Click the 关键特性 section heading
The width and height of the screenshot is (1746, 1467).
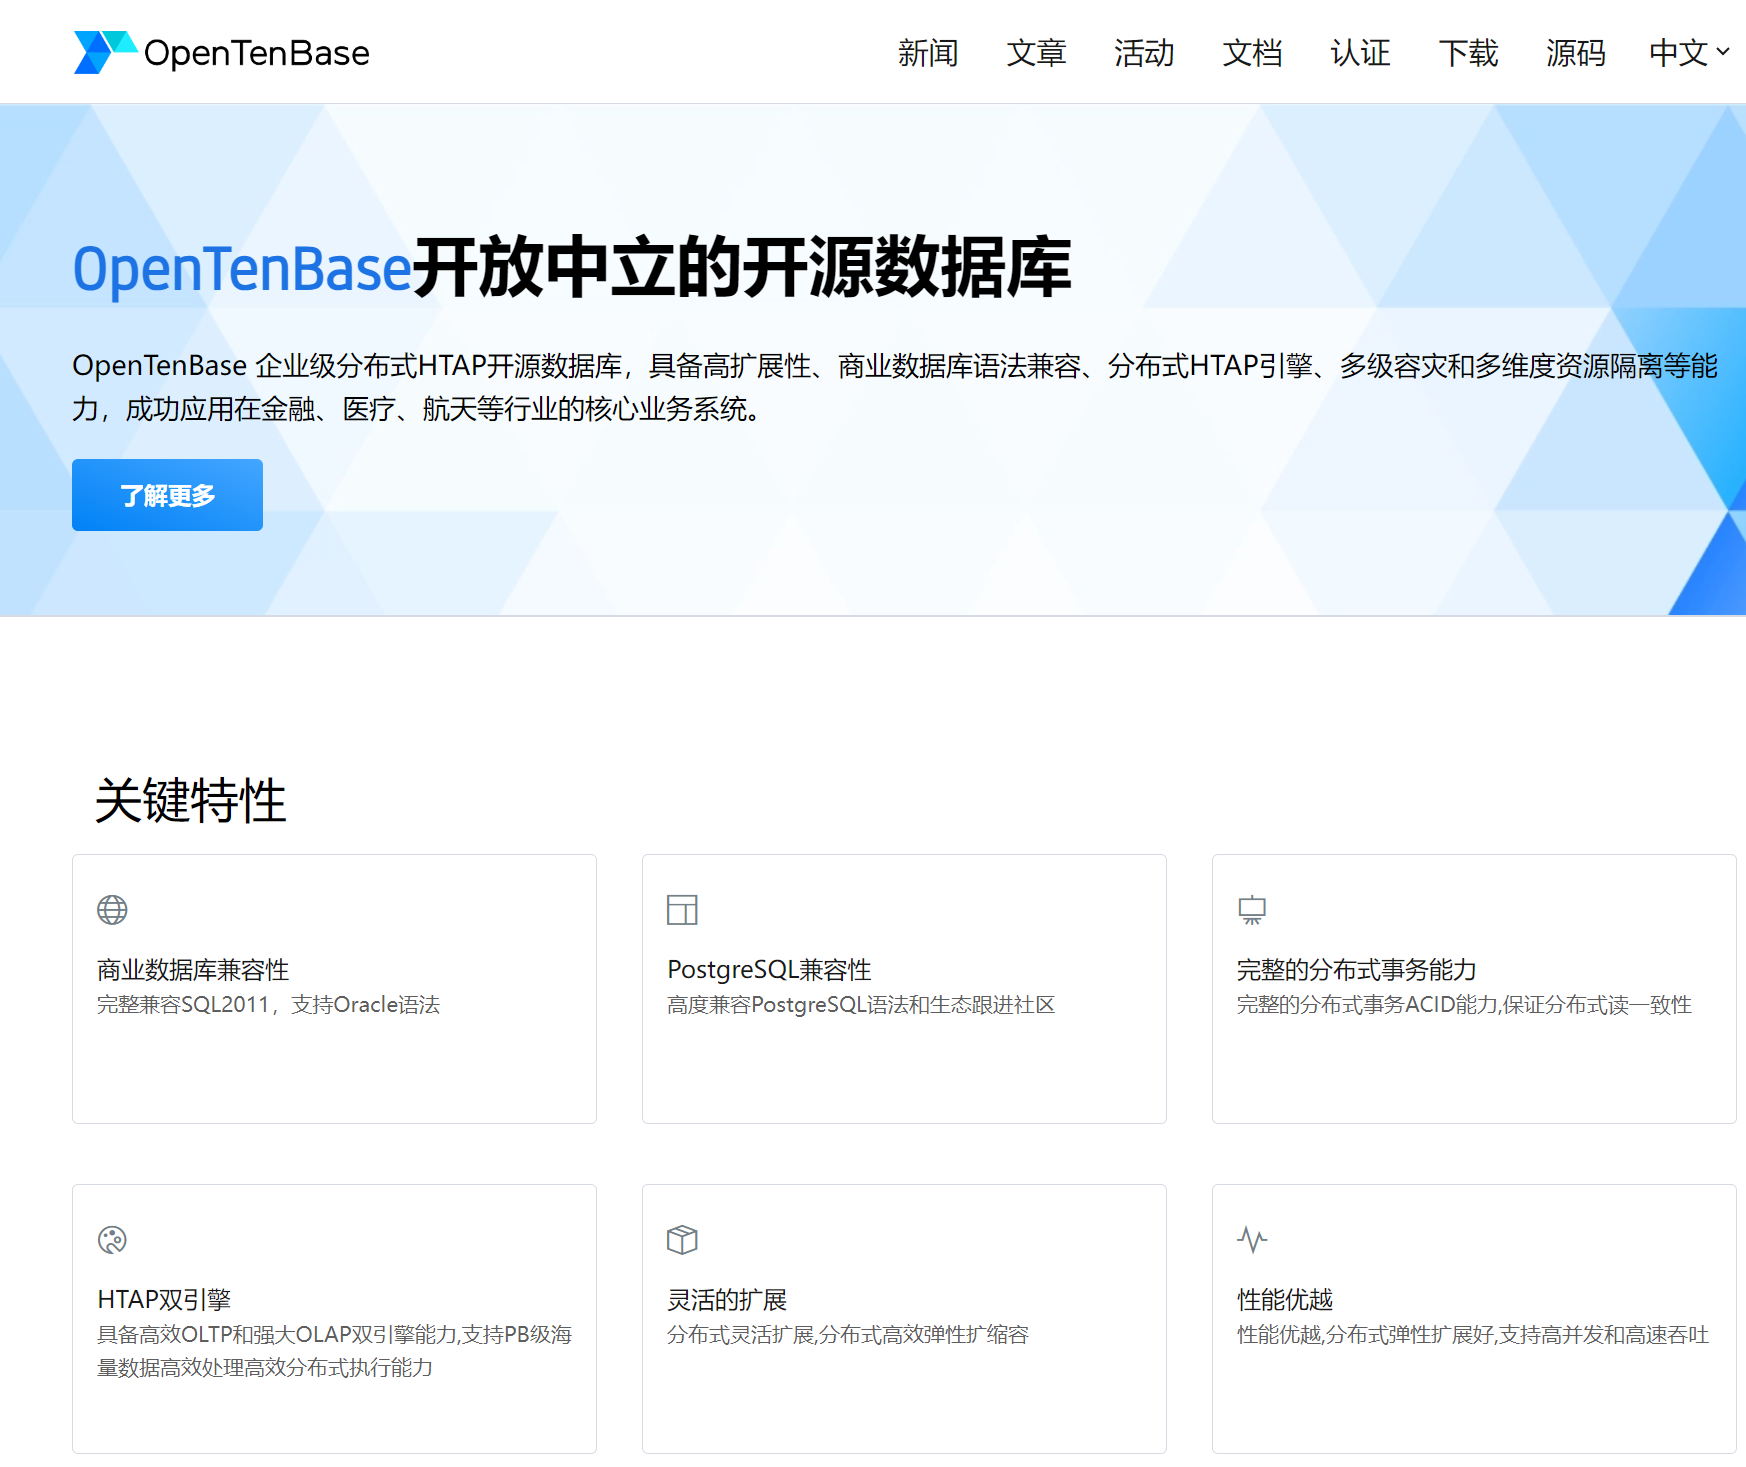point(190,801)
